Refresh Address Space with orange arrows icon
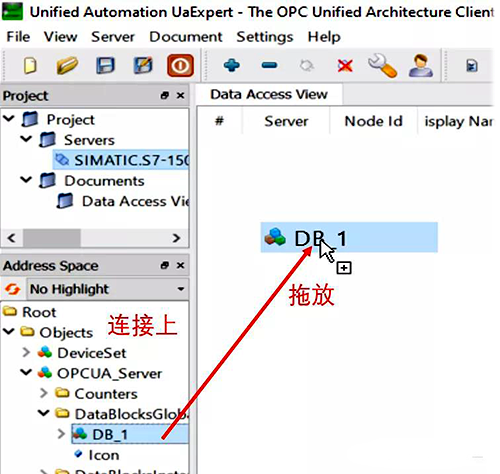This screenshot has height=474, width=500. 13,289
